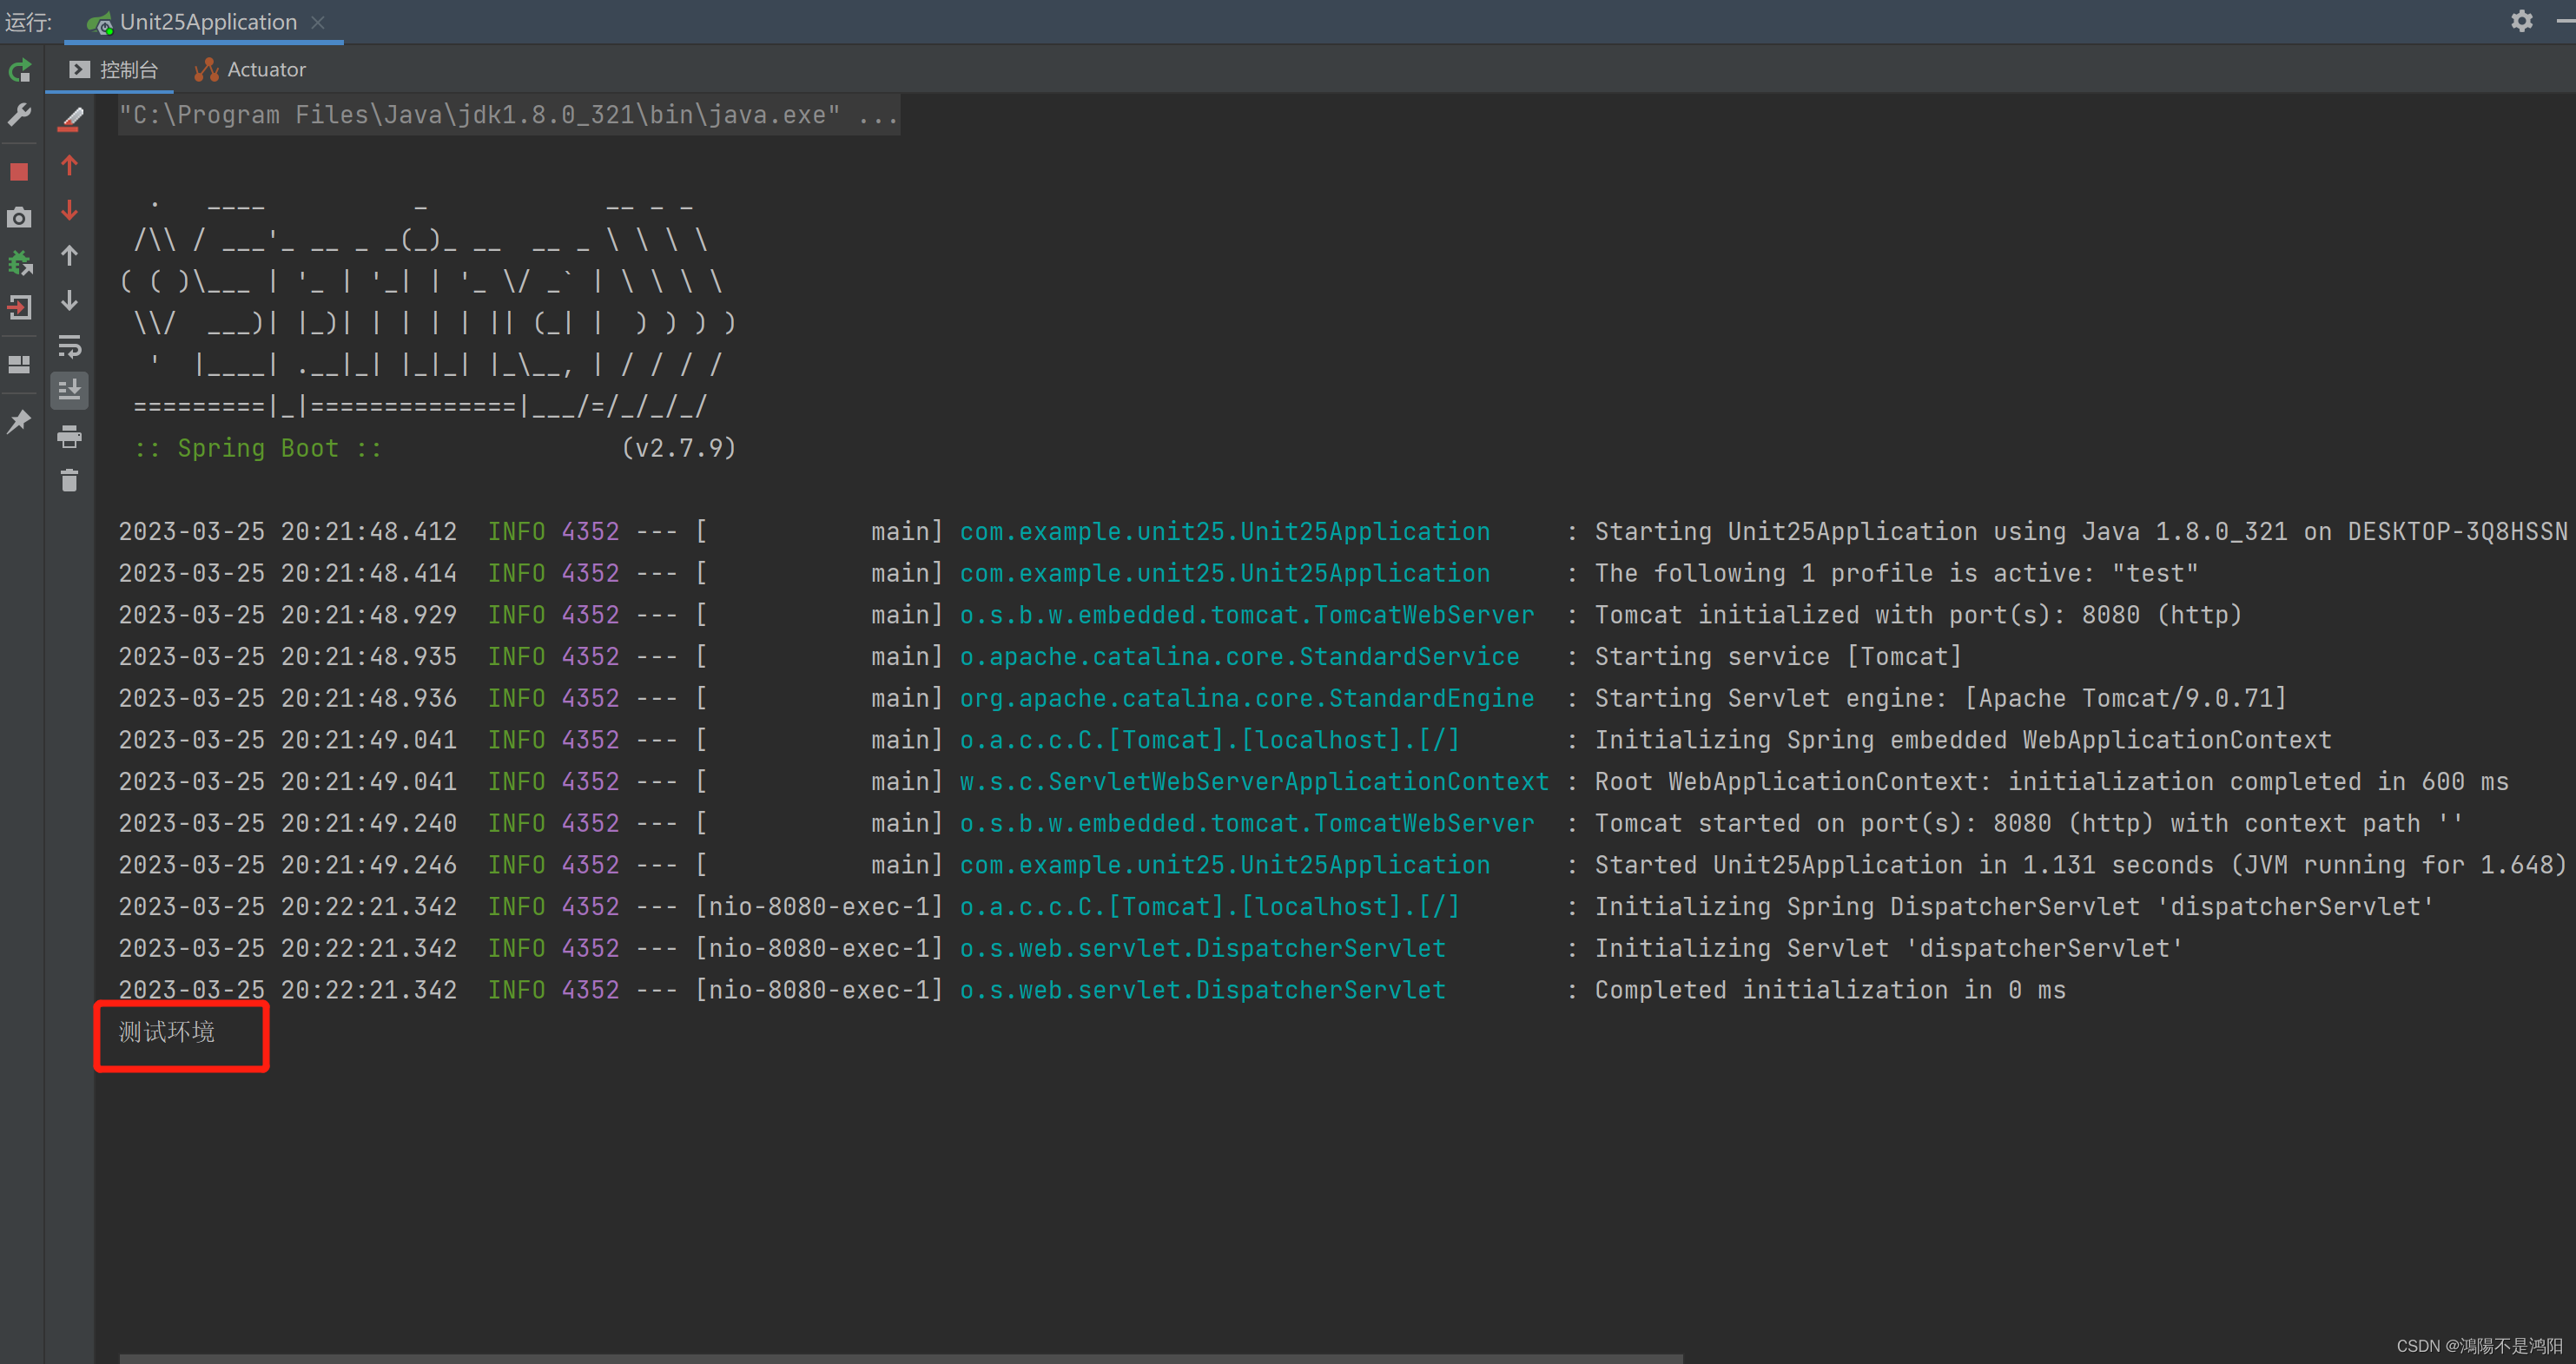Viewport: 2576px width, 1364px height.
Task: Toggle soft-wrap for console lines
Action: [69, 347]
